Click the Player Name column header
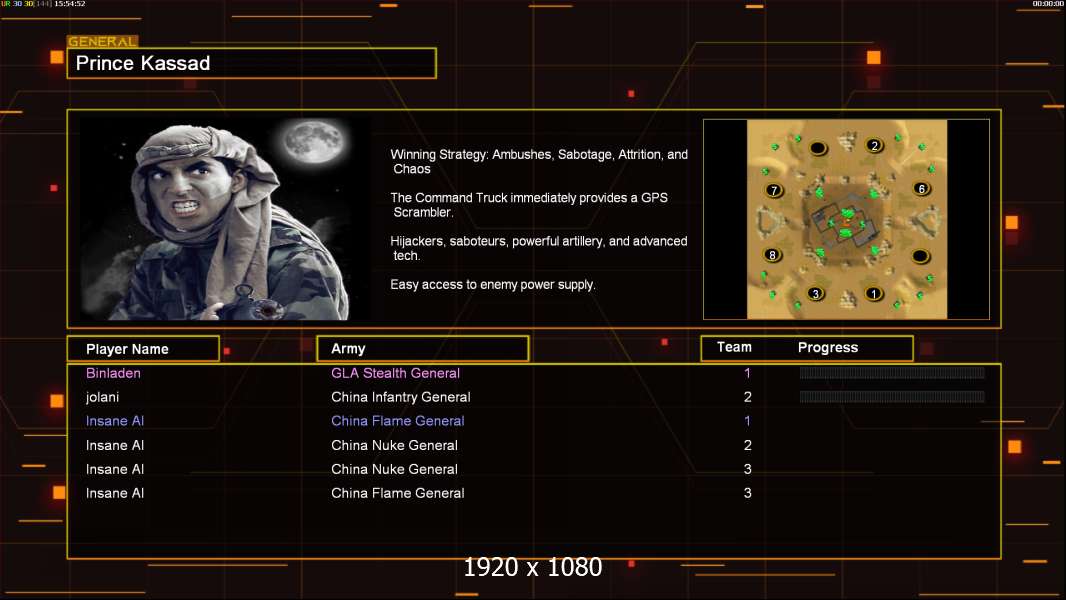This screenshot has height=600, width=1066. point(143,349)
